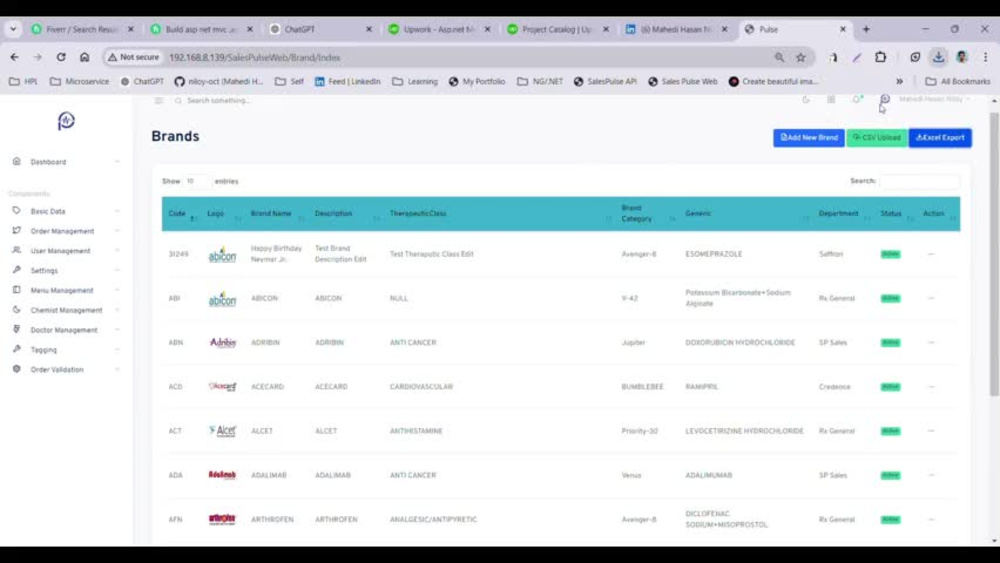Click the Chemist Management sidebar icon

17,309
